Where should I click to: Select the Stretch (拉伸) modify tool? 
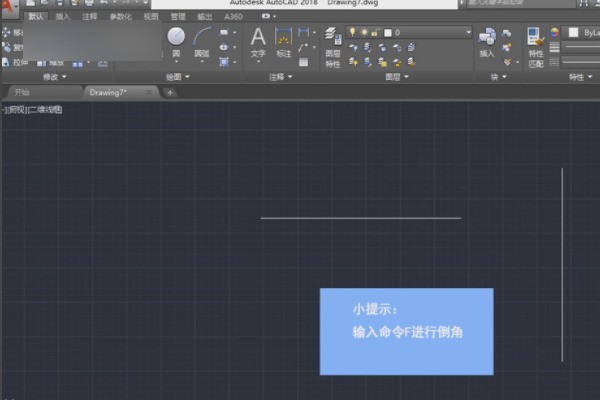15,62
